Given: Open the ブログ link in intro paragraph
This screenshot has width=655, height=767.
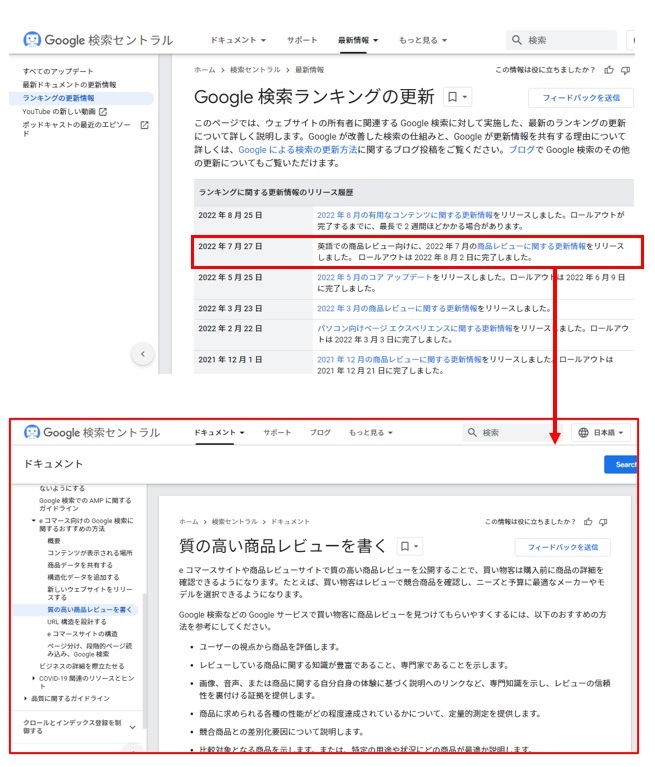Looking at the screenshot, I should (x=522, y=150).
